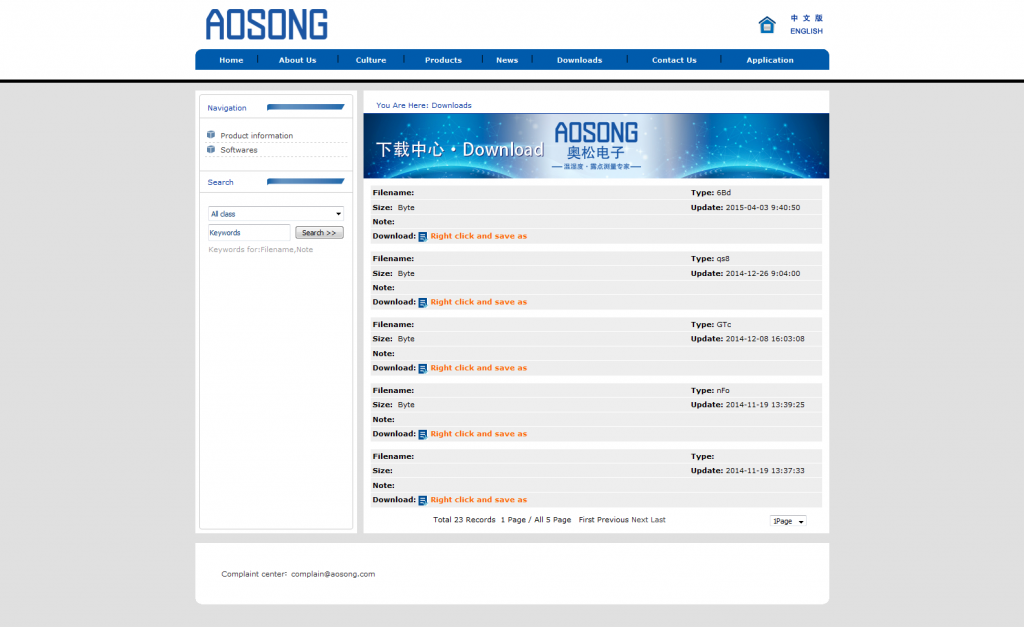Open the Application menu item
This screenshot has width=1024, height=627.
click(770, 60)
